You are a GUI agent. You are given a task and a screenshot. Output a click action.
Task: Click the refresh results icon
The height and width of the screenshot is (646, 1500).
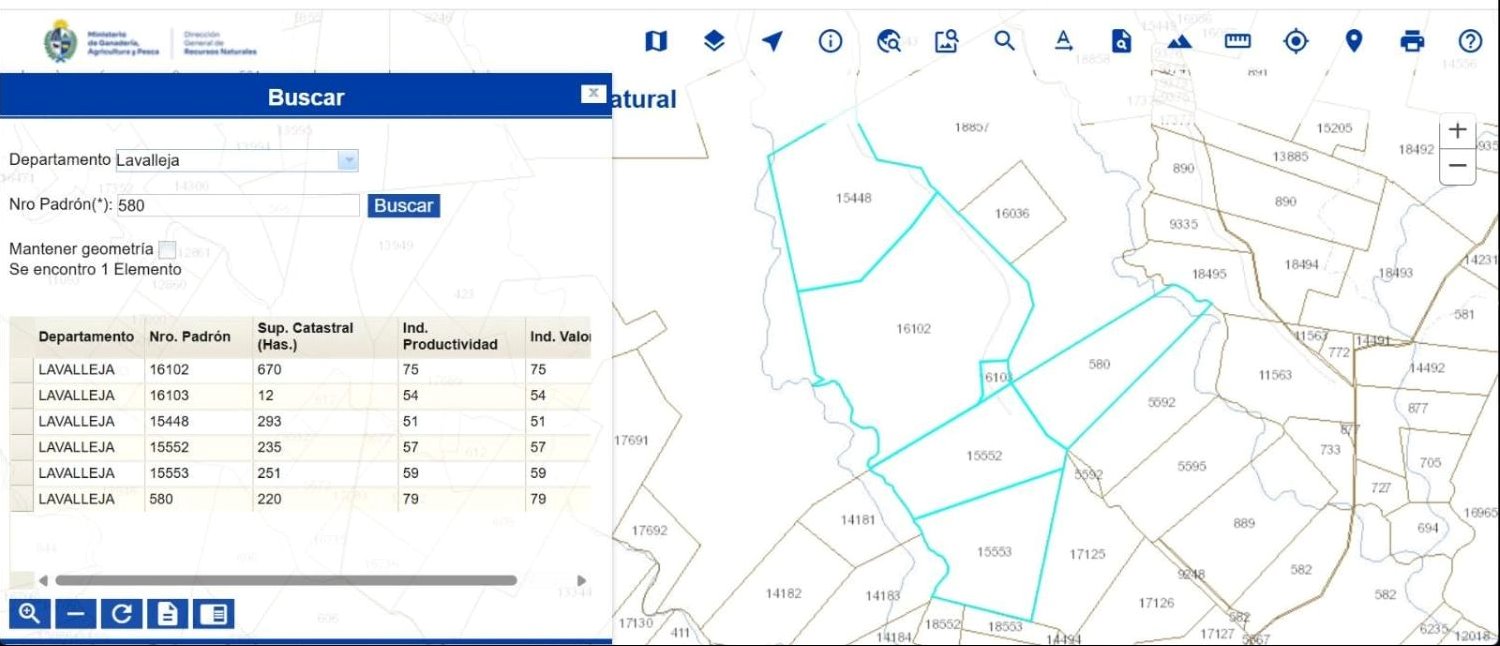[x=121, y=614]
